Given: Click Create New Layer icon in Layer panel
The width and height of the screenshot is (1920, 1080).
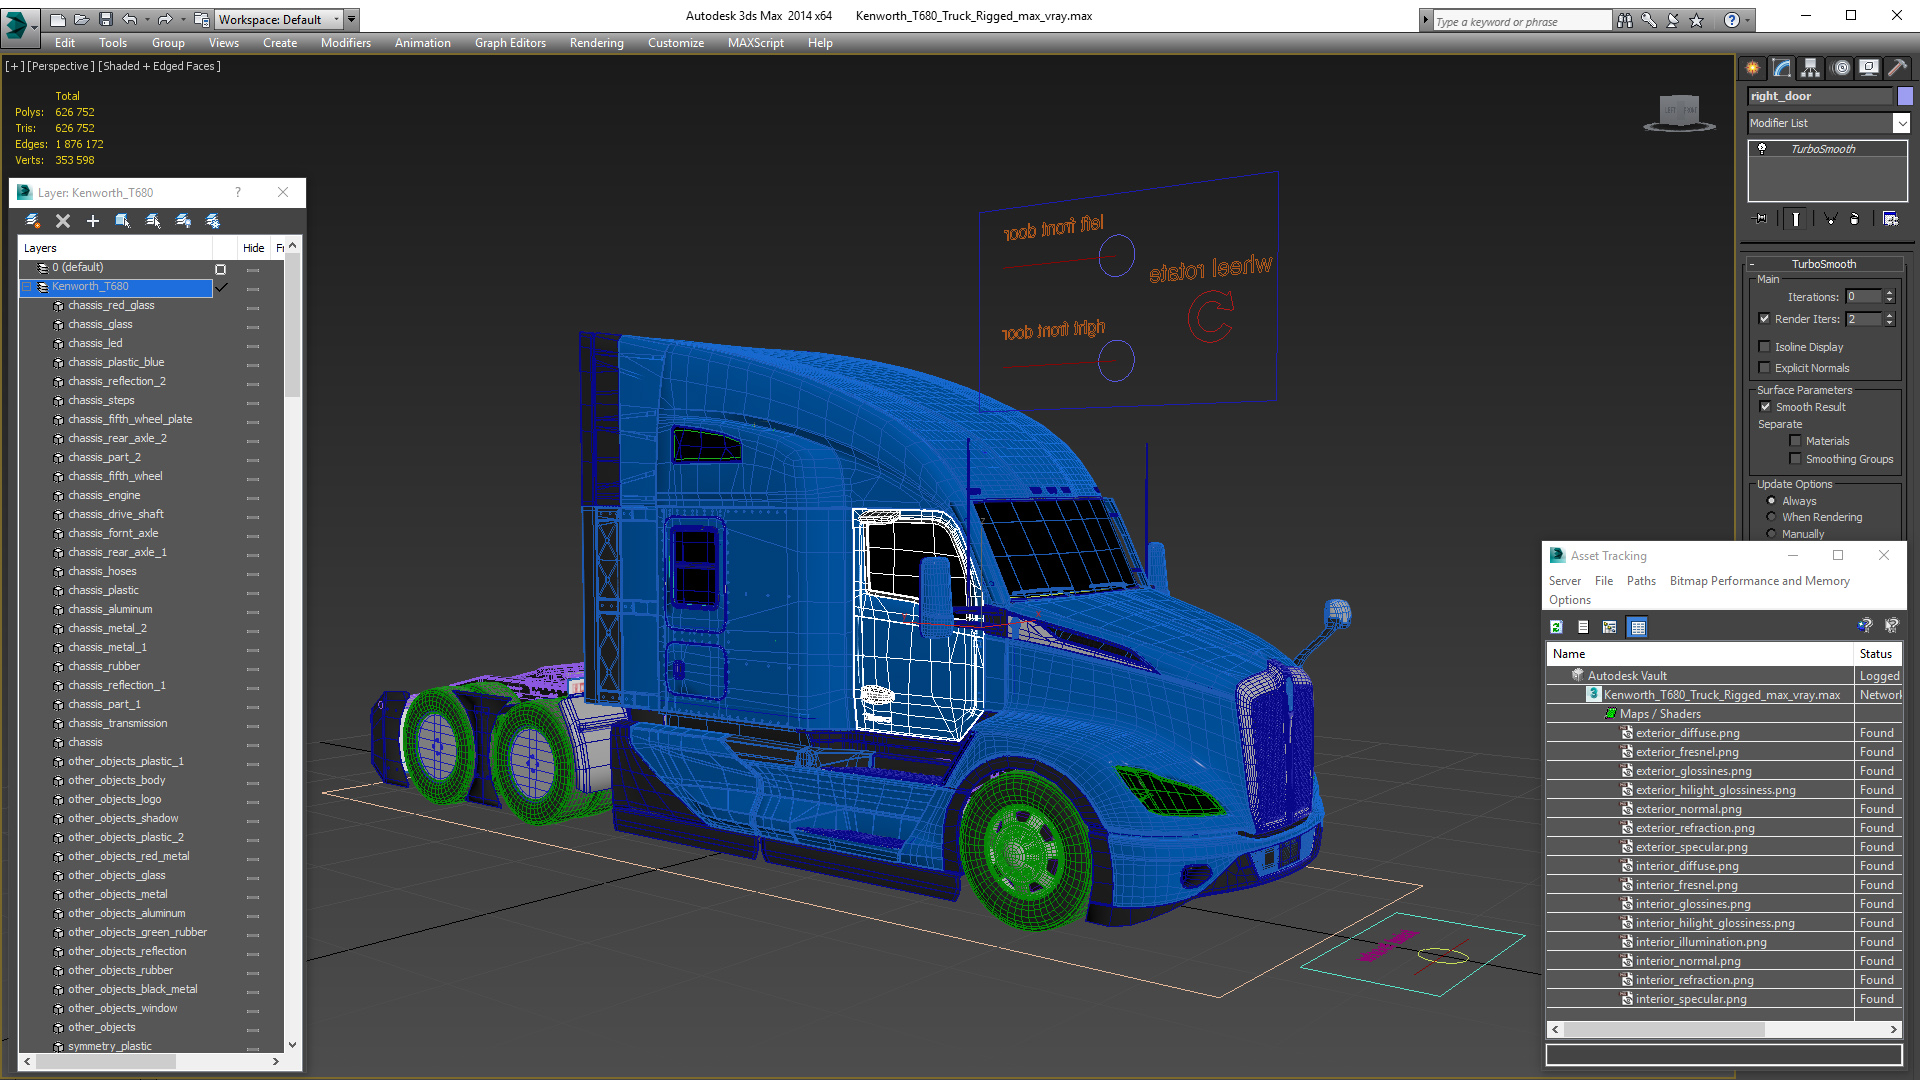Looking at the screenshot, I should [33, 221].
